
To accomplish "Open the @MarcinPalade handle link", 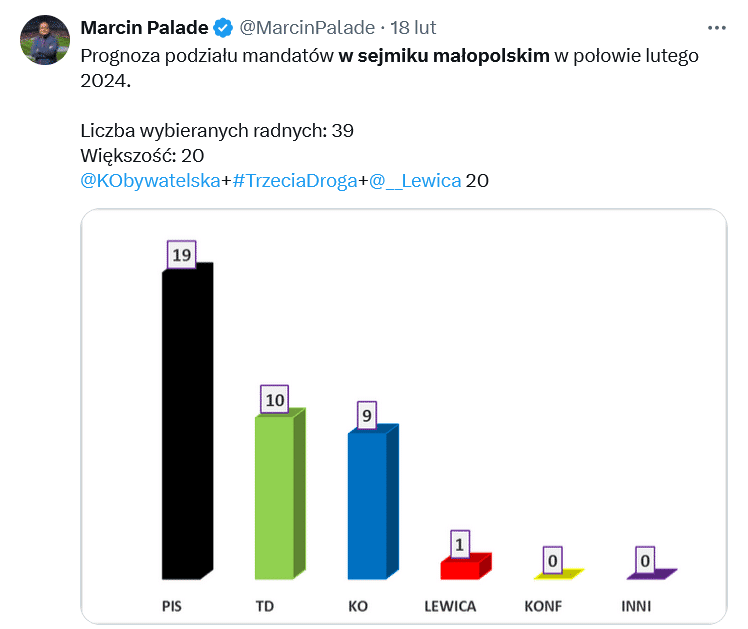I will pyautogui.click(x=307, y=28).
